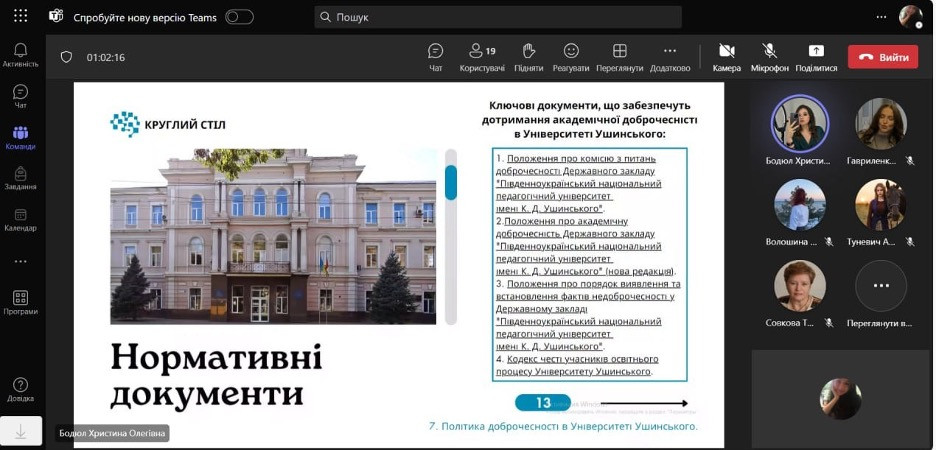Click the slide number 13 badge
Image resolution: width=936 pixels, height=450 pixels.
tap(543, 403)
